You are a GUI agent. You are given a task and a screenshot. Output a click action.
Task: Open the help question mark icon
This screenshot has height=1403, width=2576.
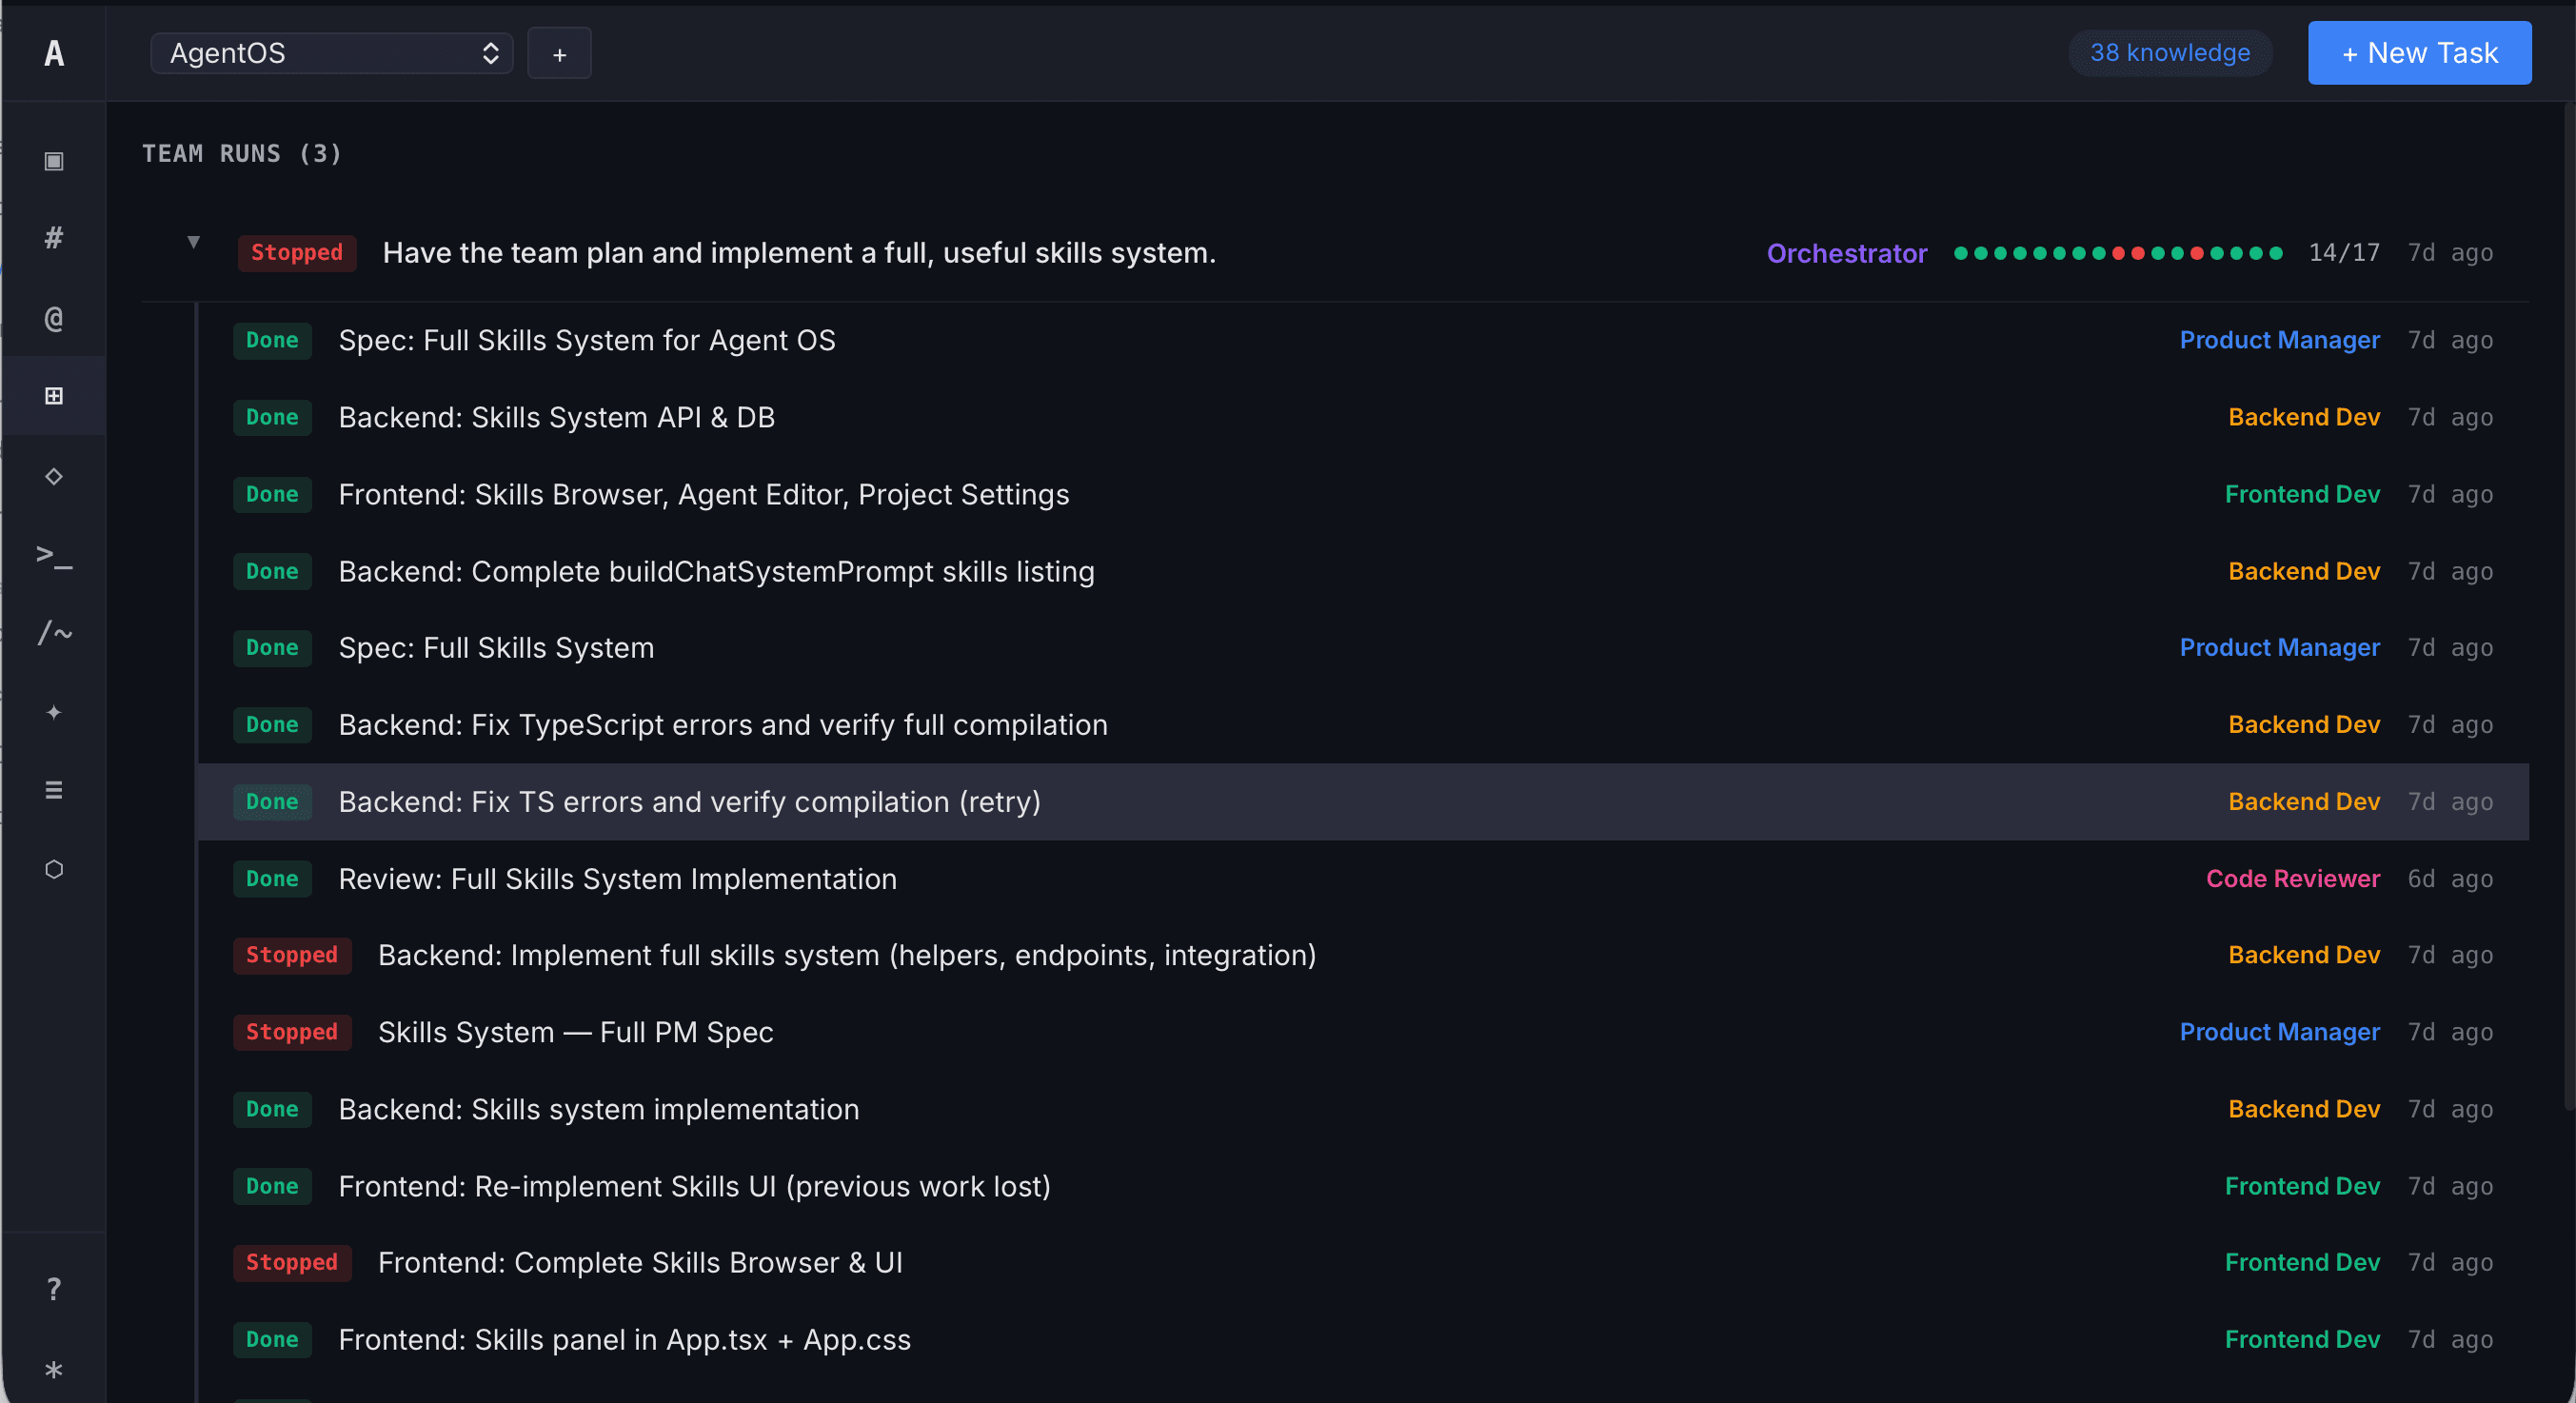[54, 1288]
